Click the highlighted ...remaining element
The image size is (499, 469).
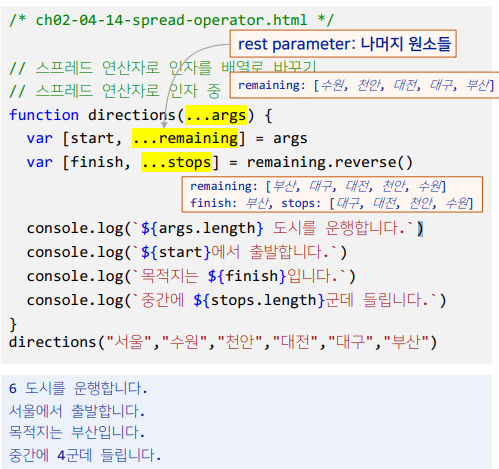185,138
